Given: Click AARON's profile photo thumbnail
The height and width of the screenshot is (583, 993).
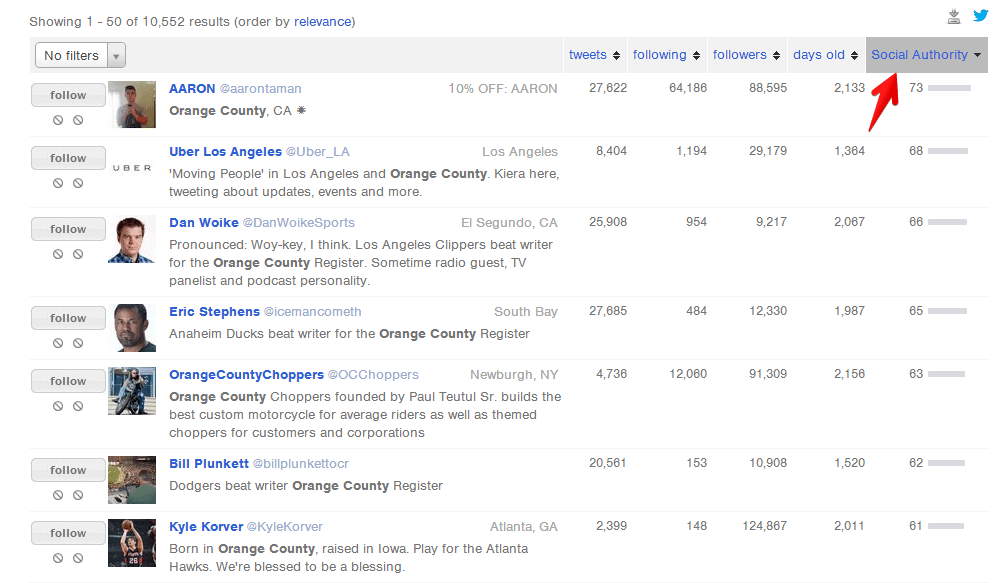Looking at the screenshot, I should (x=132, y=104).
